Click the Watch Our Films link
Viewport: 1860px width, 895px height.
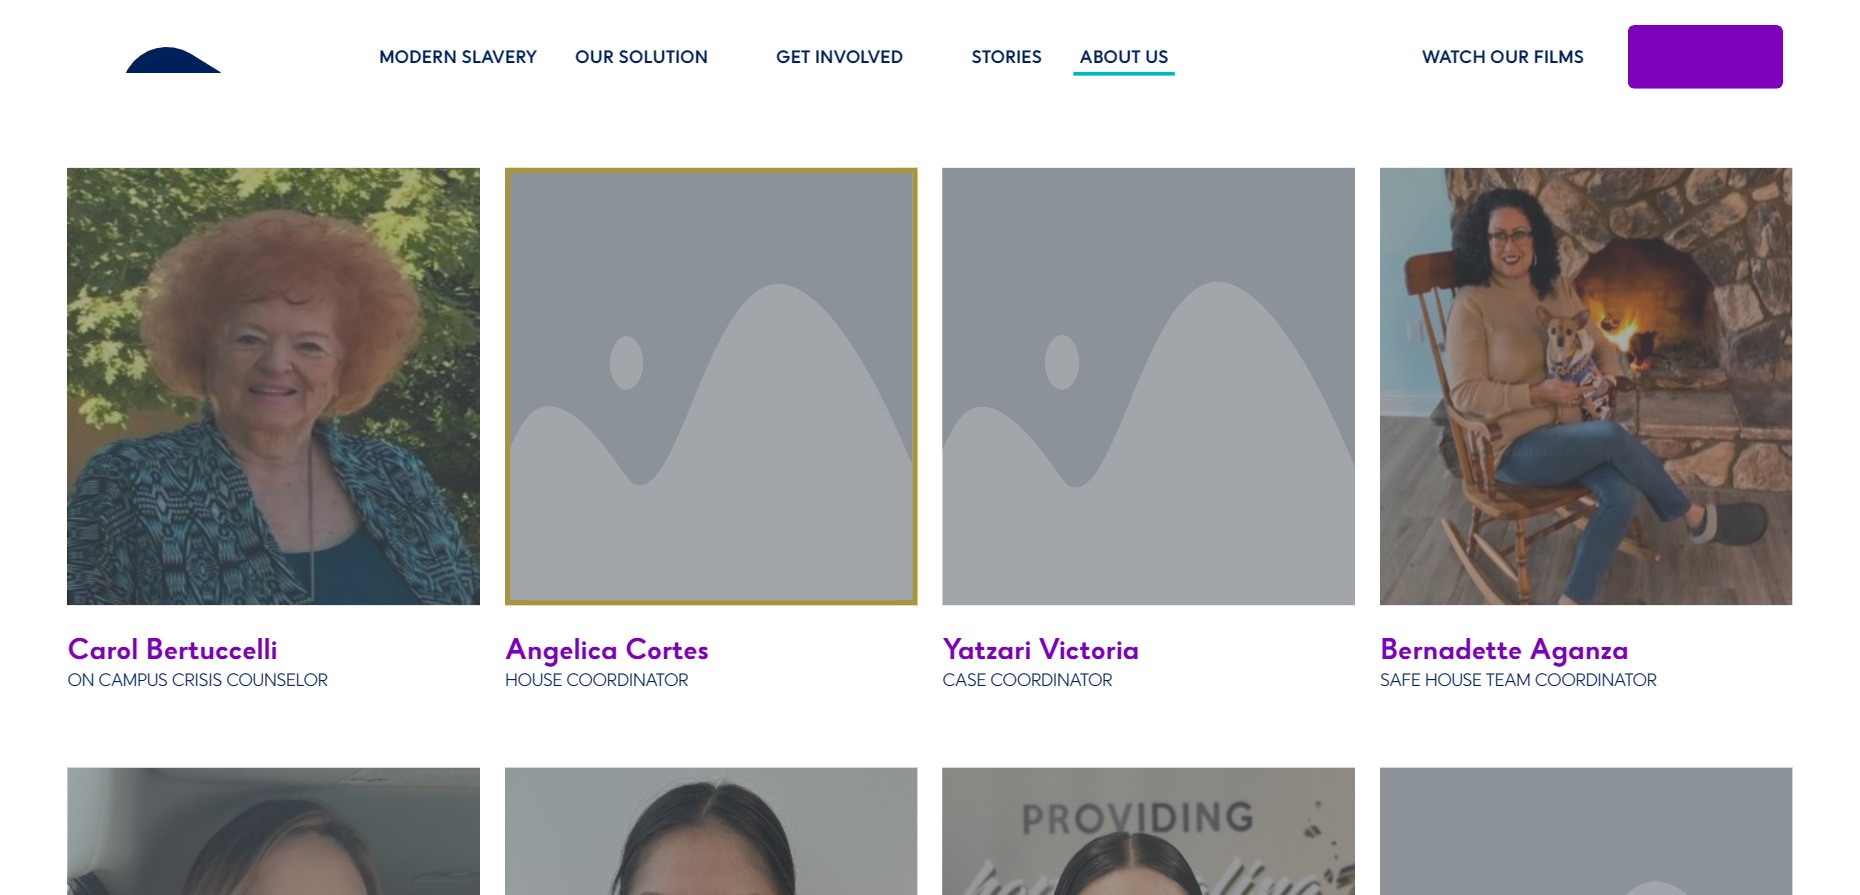pos(1503,57)
